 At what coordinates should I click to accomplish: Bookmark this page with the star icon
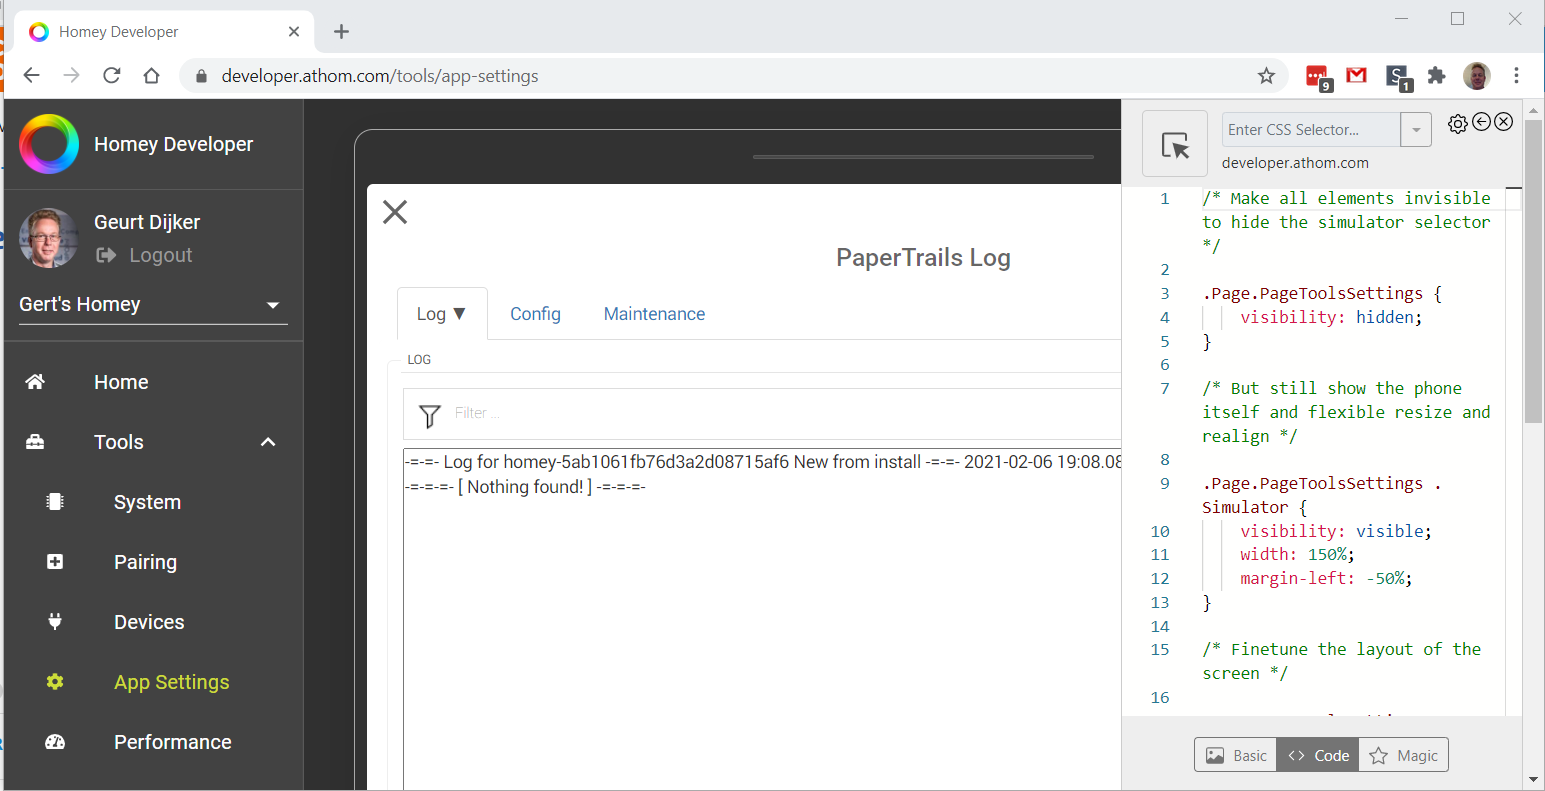pyautogui.click(x=1266, y=76)
